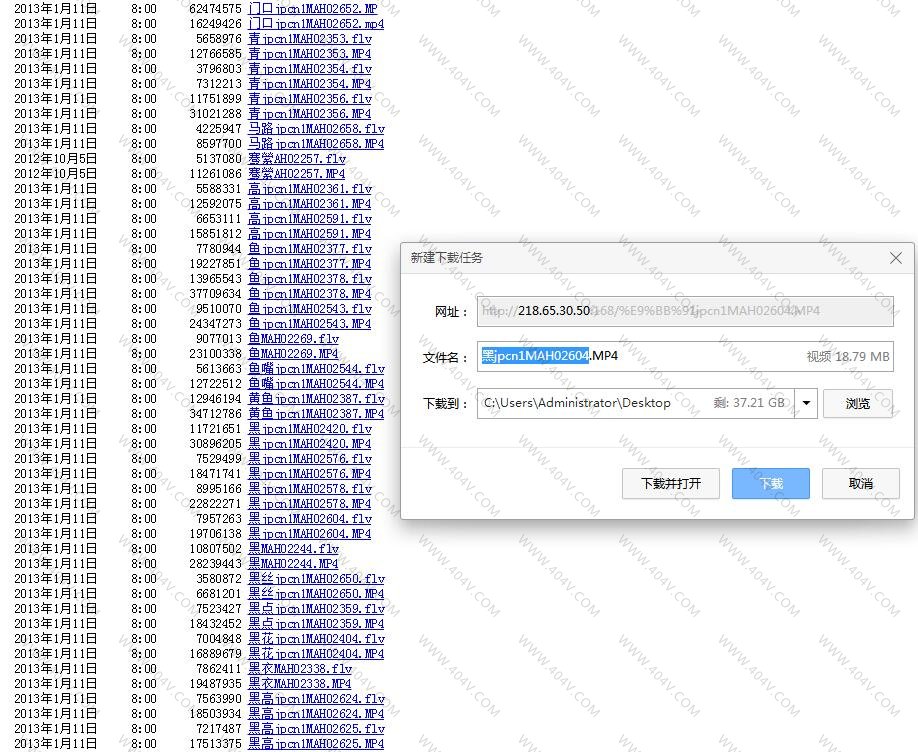Click the blue 下载 button
The width and height of the screenshot is (918, 752).
tap(770, 484)
